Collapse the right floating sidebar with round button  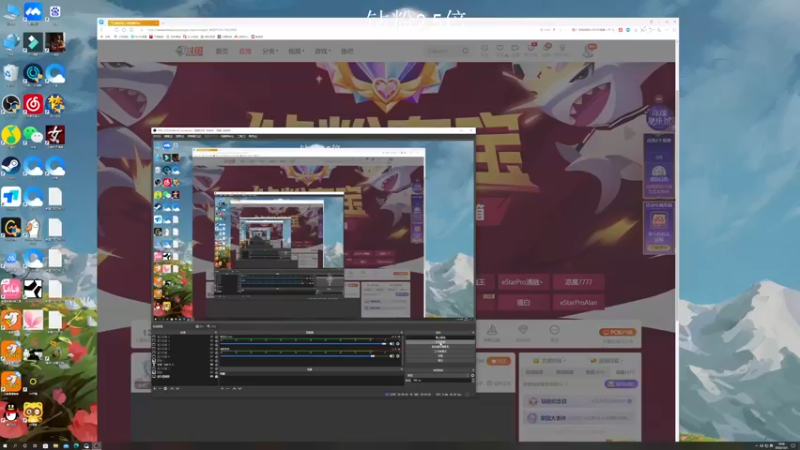659,98
